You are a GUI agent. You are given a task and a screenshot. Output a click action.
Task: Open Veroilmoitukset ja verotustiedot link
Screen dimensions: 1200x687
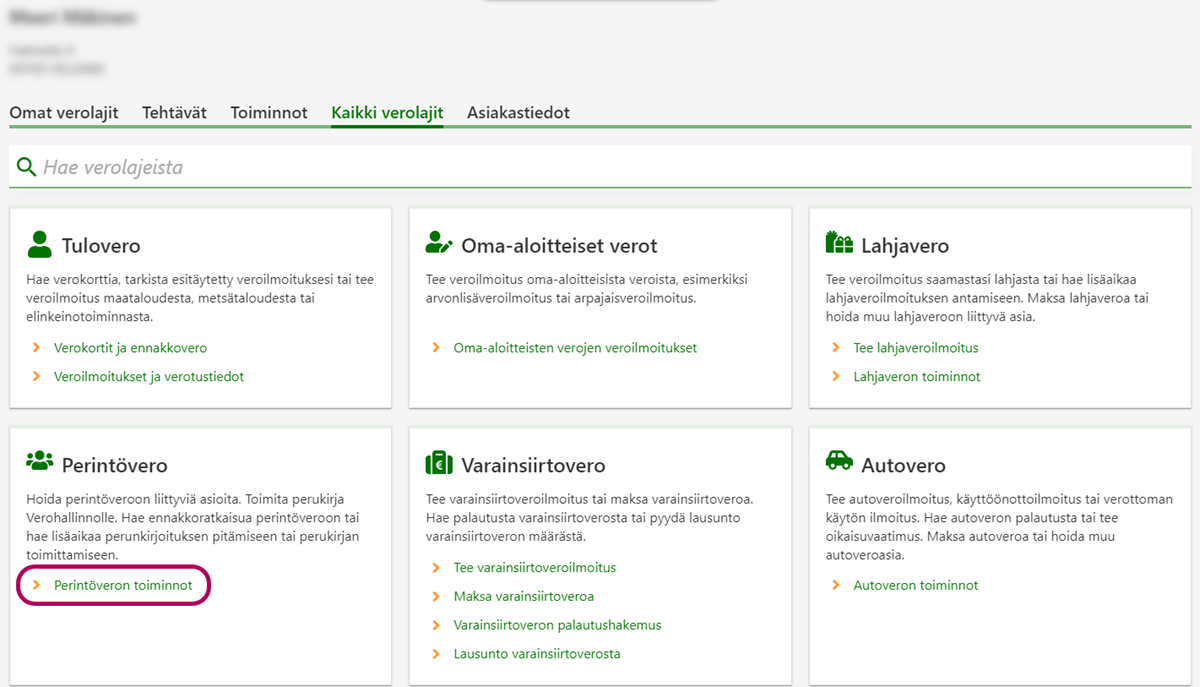[x=149, y=377]
